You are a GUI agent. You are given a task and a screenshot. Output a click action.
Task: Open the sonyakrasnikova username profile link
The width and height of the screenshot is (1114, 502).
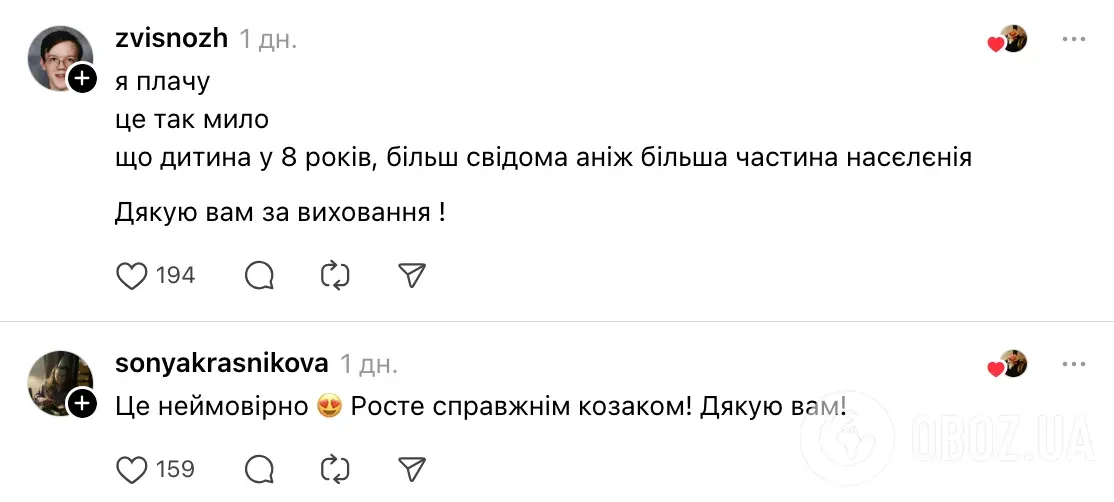tap(222, 364)
